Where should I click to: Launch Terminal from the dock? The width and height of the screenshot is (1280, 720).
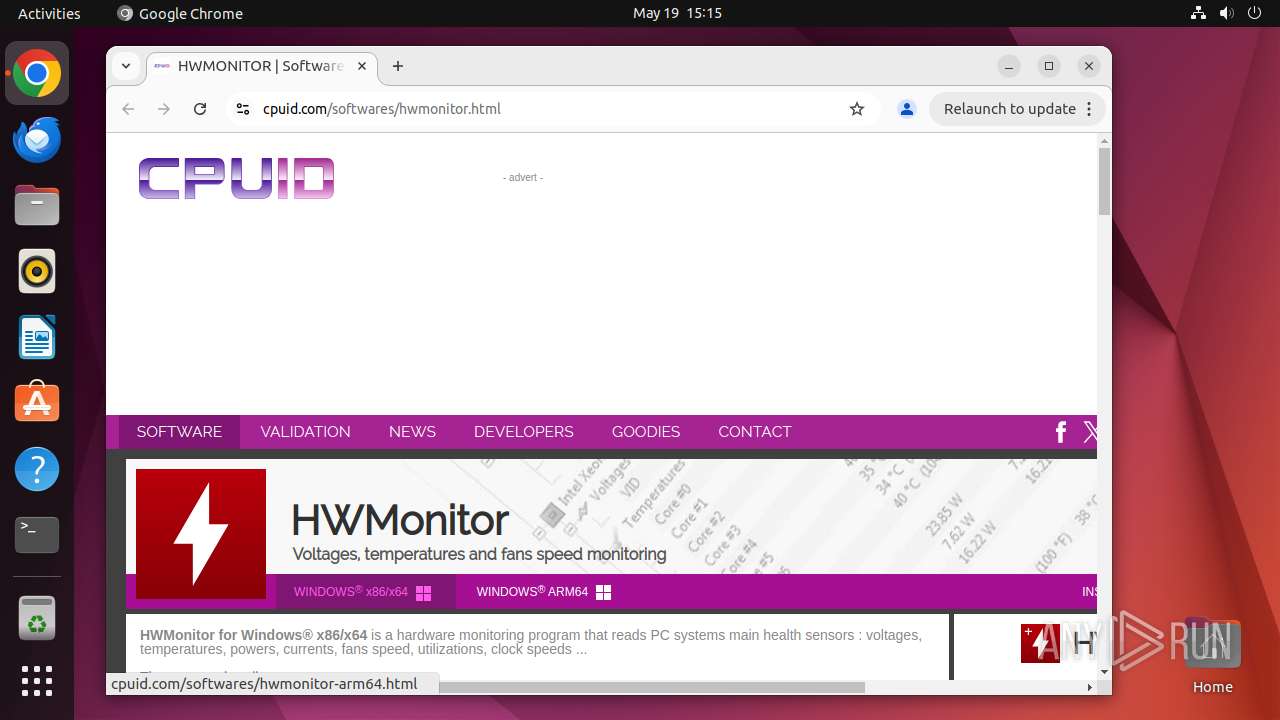37,535
